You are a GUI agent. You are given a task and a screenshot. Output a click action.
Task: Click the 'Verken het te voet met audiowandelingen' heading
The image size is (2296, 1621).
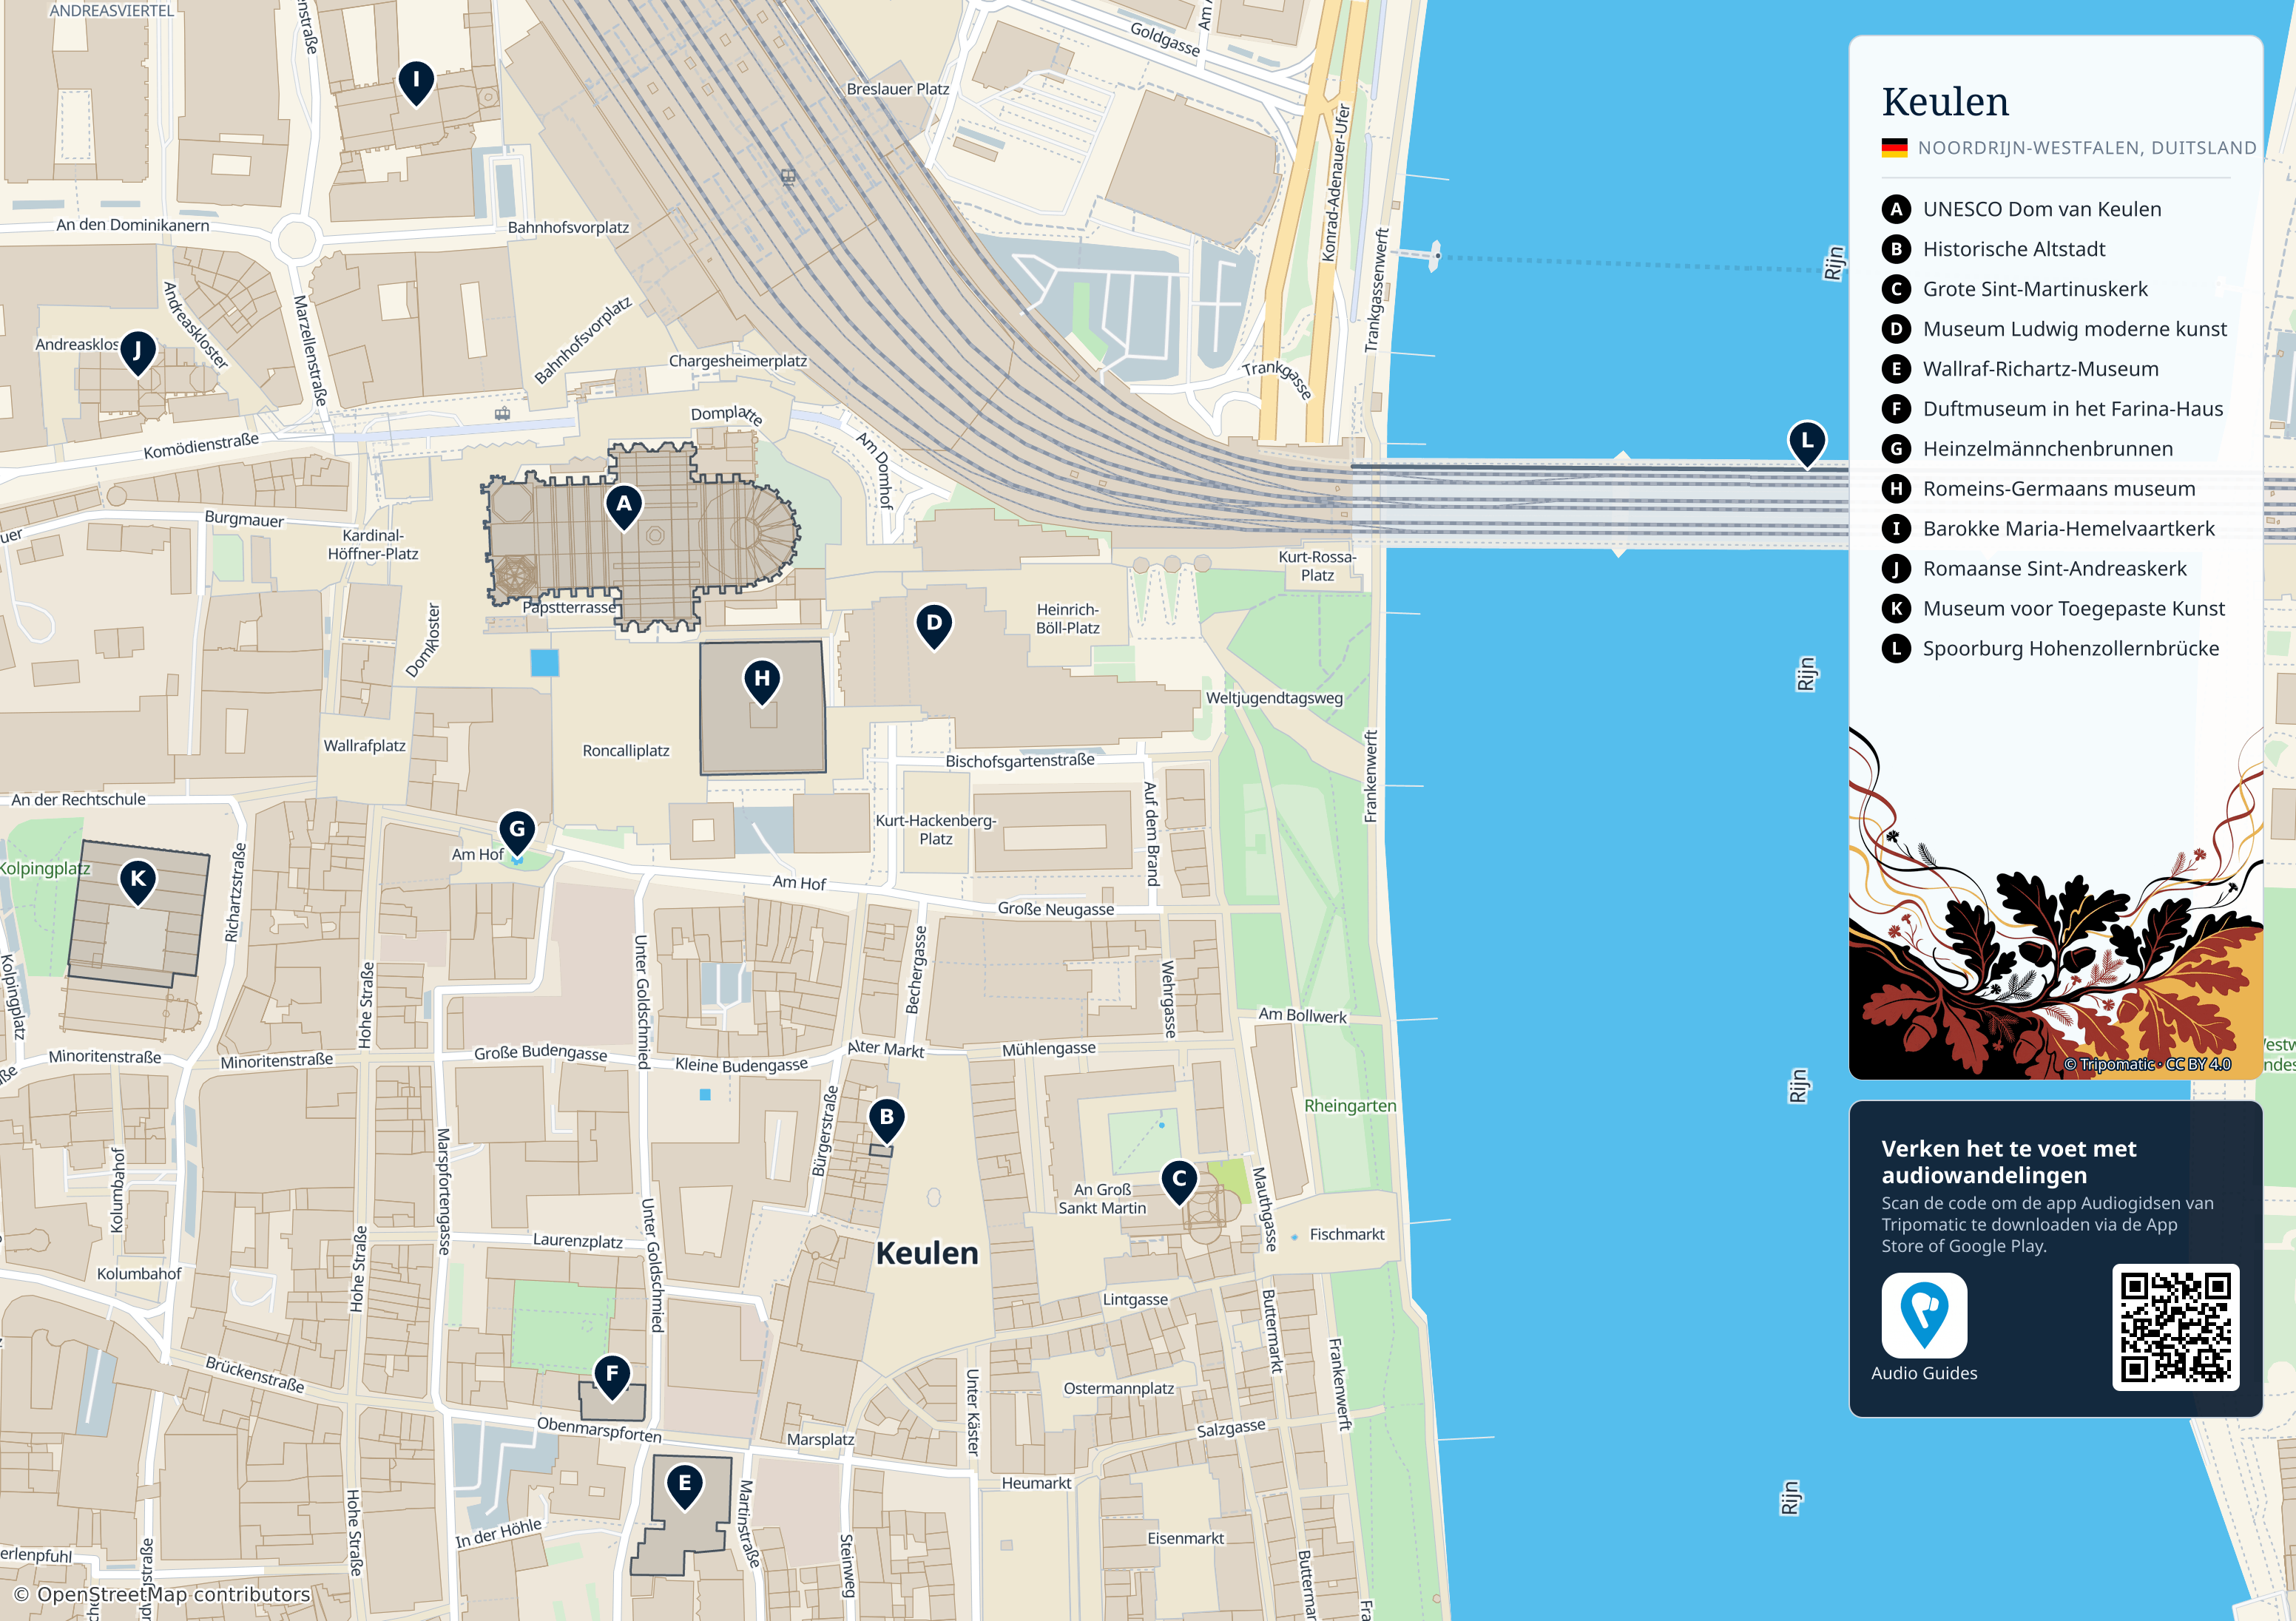2009,1162
